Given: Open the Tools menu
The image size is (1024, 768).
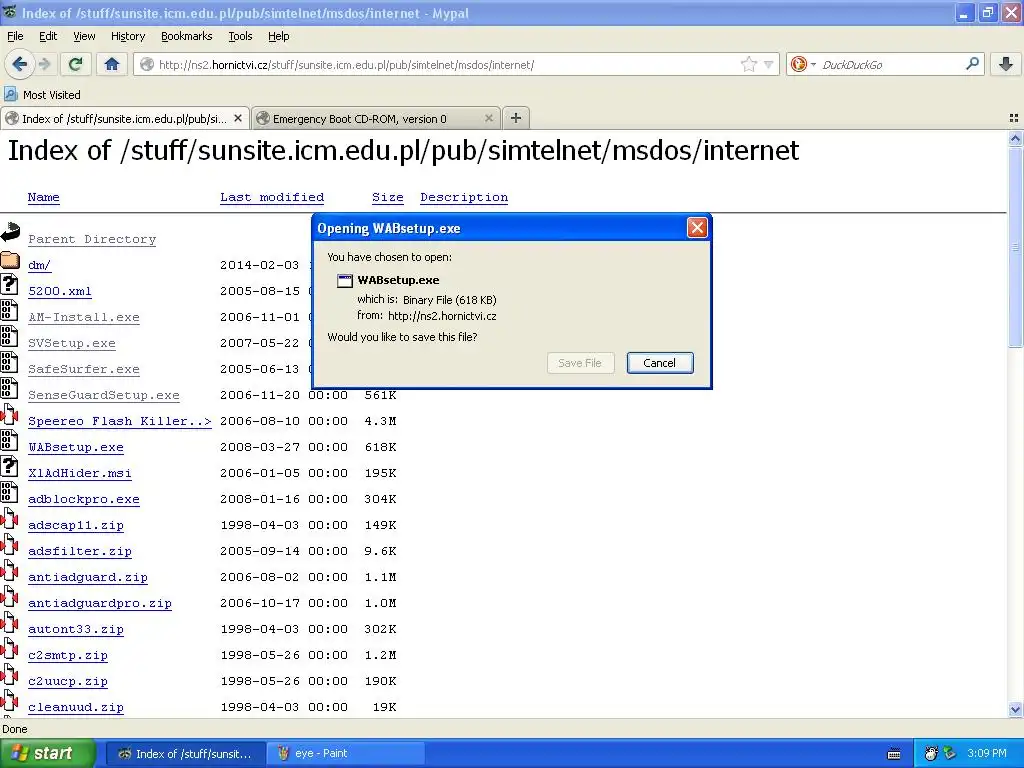Looking at the screenshot, I should [240, 36].
